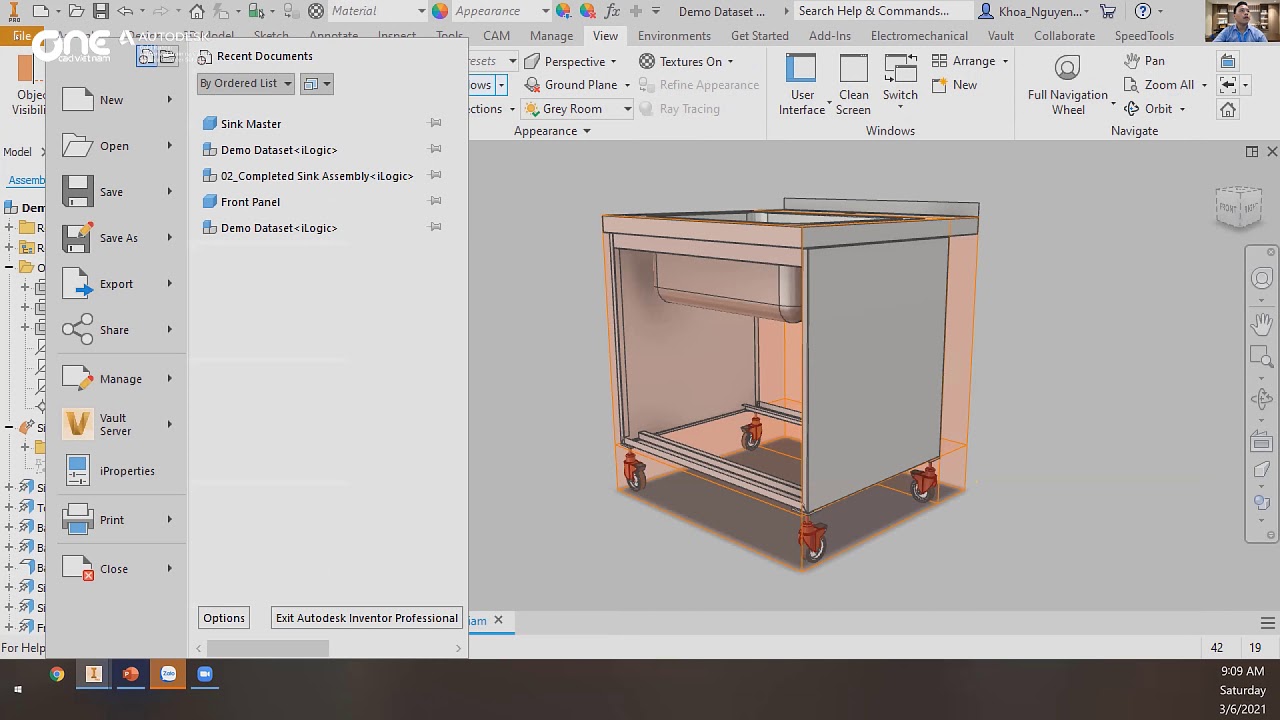
Task: Choose Export in the File menu
Action: click(117, 284)
